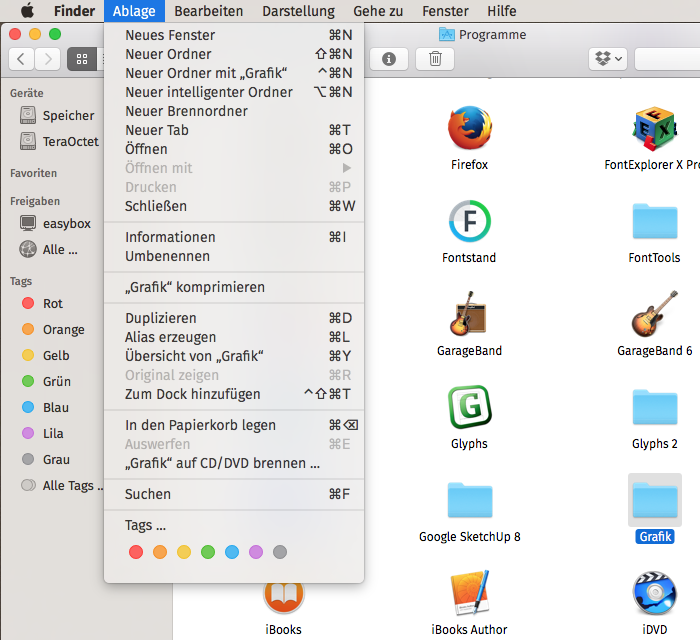Click the iDVD application icon

(x=655, y=593)
